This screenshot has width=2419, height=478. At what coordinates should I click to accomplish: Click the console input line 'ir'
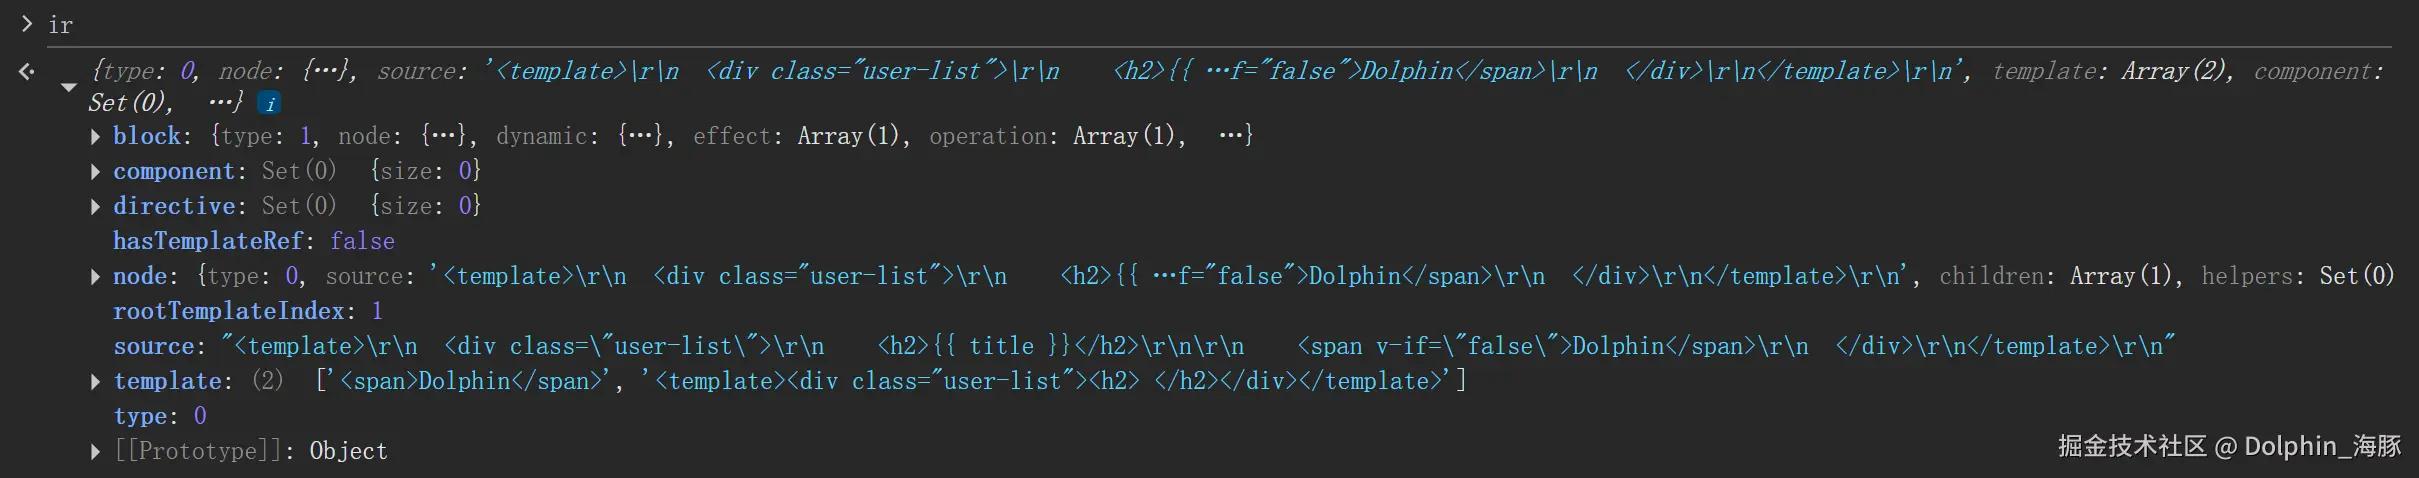[x=61, y=25]
